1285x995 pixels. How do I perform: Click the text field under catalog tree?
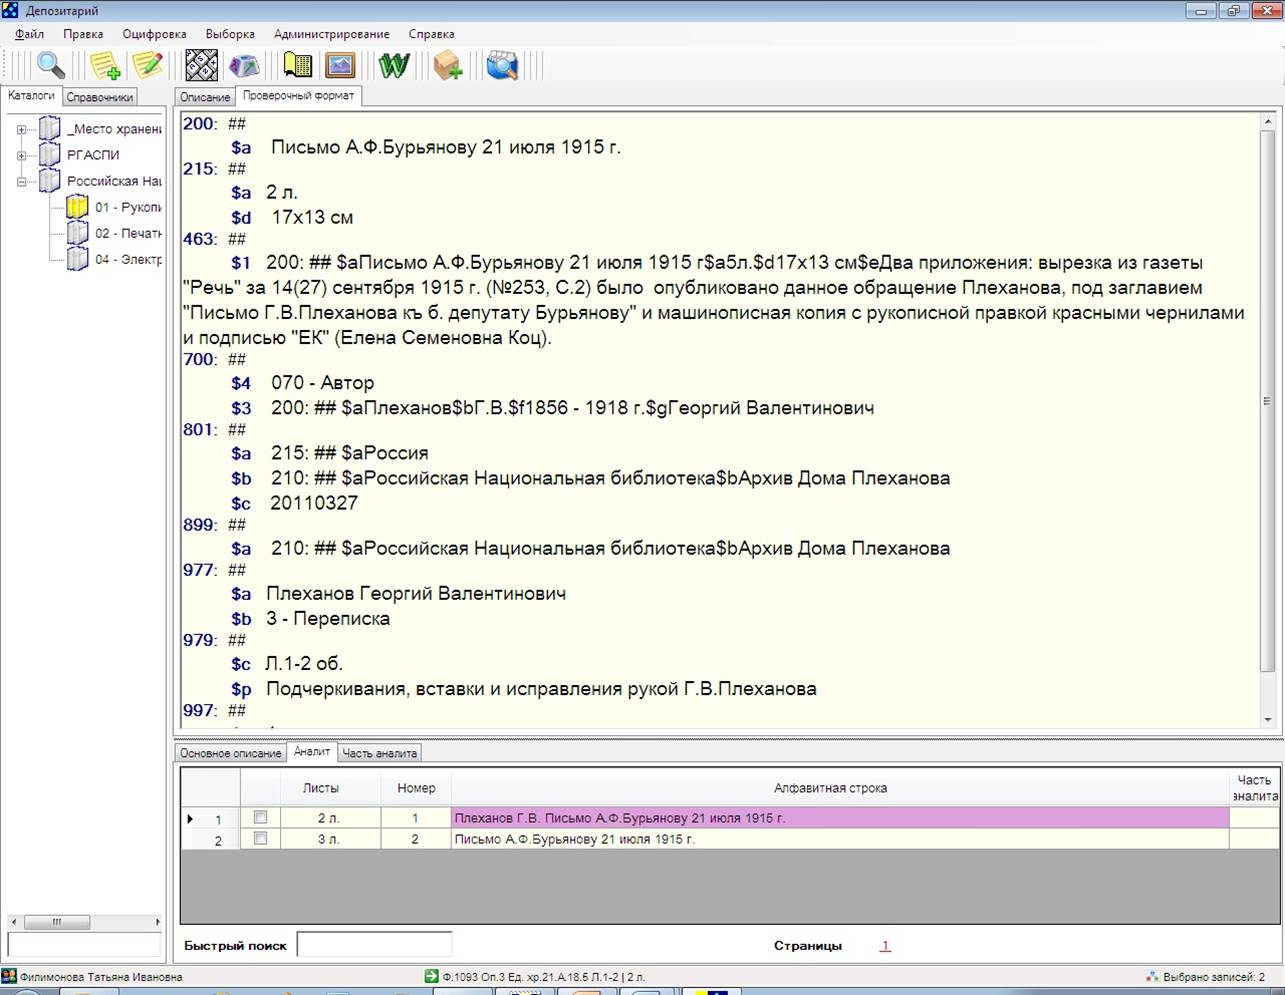click(x=84, y=944)
